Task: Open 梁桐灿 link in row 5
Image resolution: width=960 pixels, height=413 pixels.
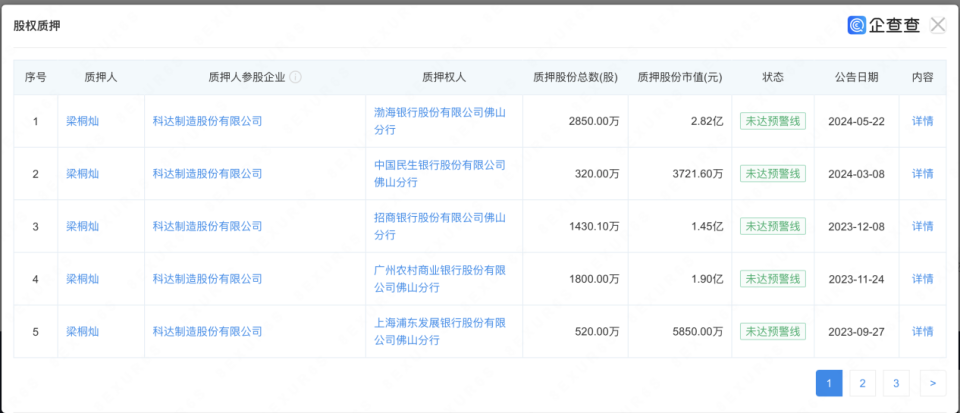Action: click(x=83, y=332)
